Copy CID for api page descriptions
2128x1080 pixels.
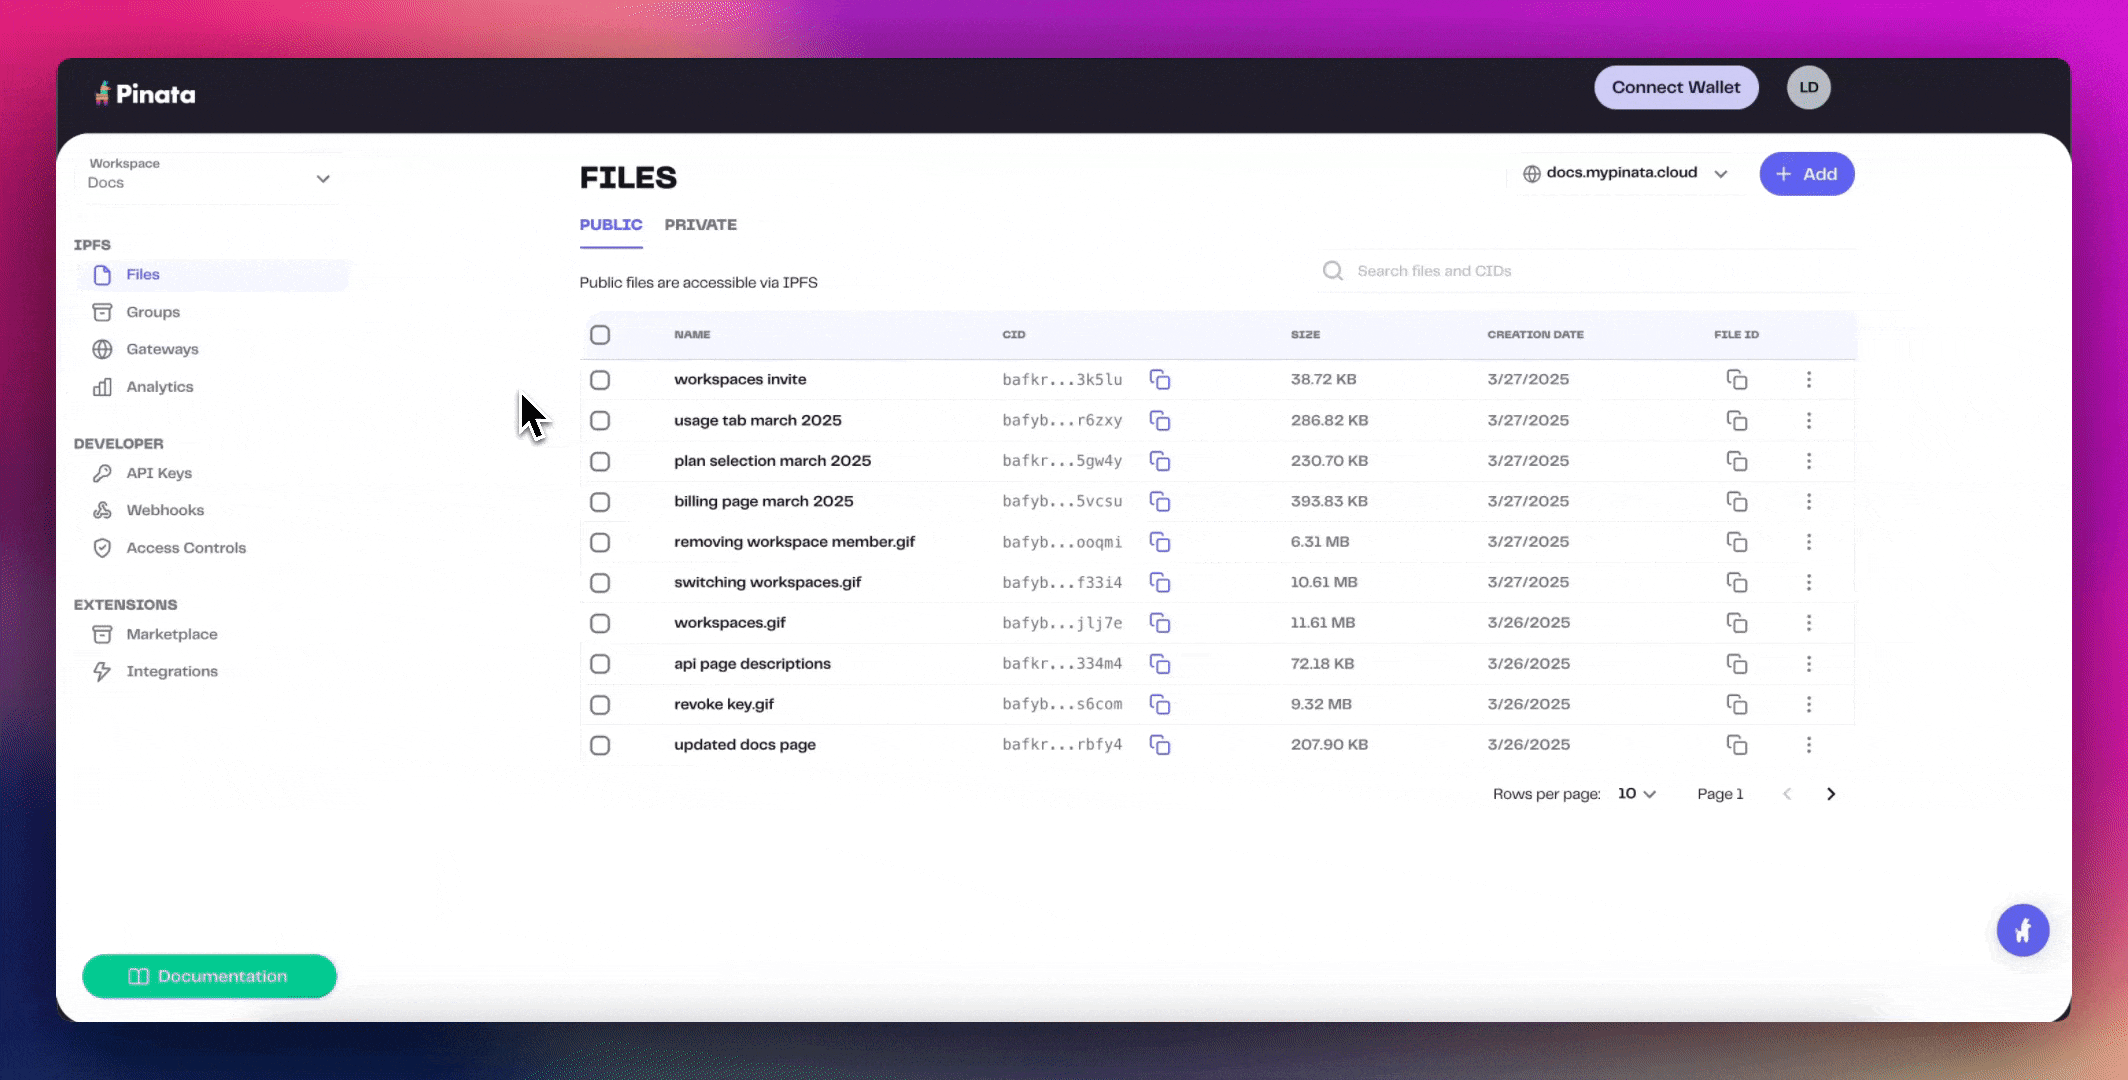click(1160, 664)
